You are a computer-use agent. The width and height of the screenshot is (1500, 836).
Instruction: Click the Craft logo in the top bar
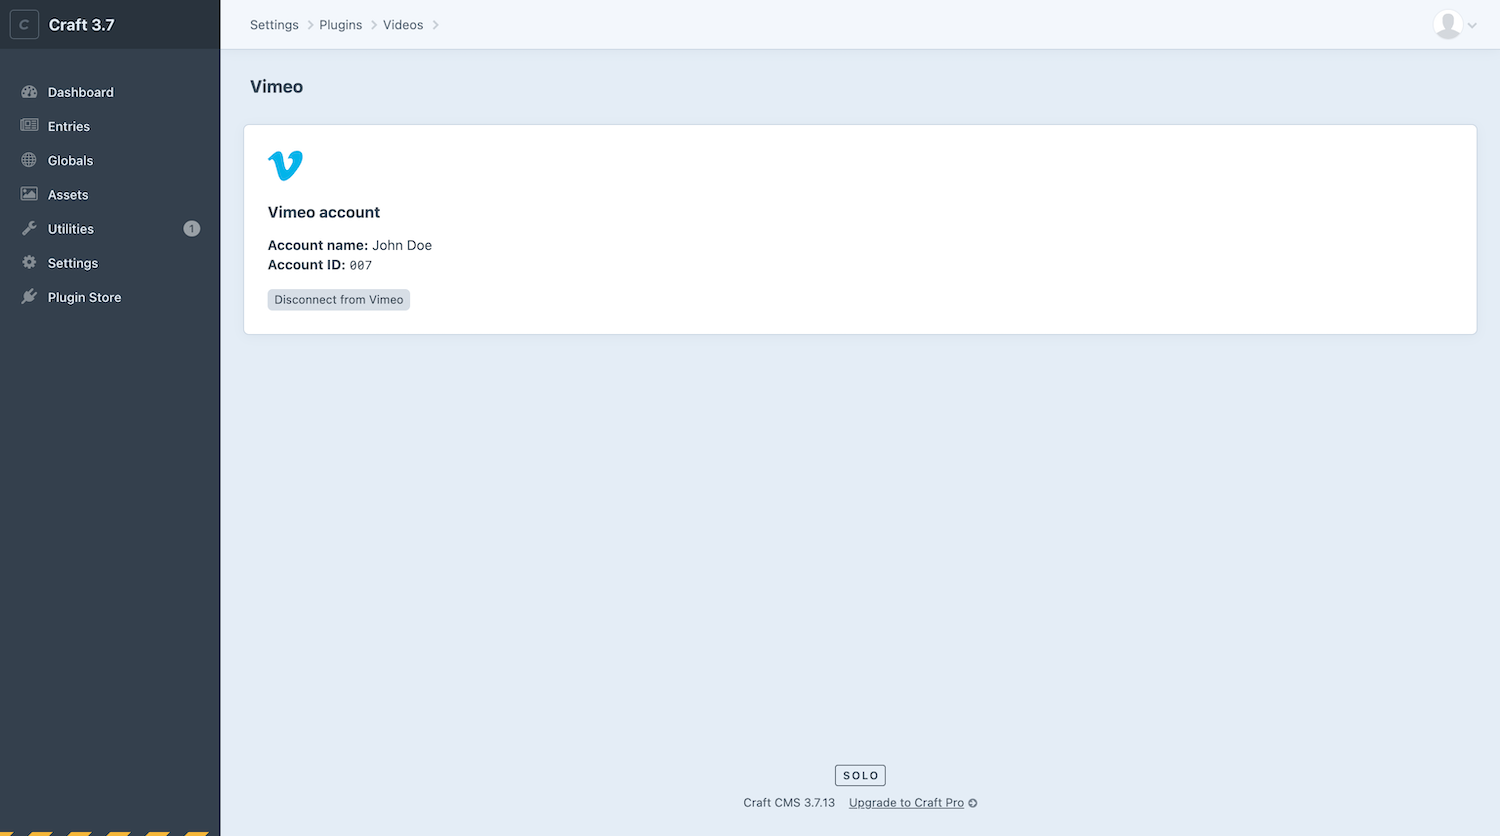pyautogui.click(x=23, y=24)
